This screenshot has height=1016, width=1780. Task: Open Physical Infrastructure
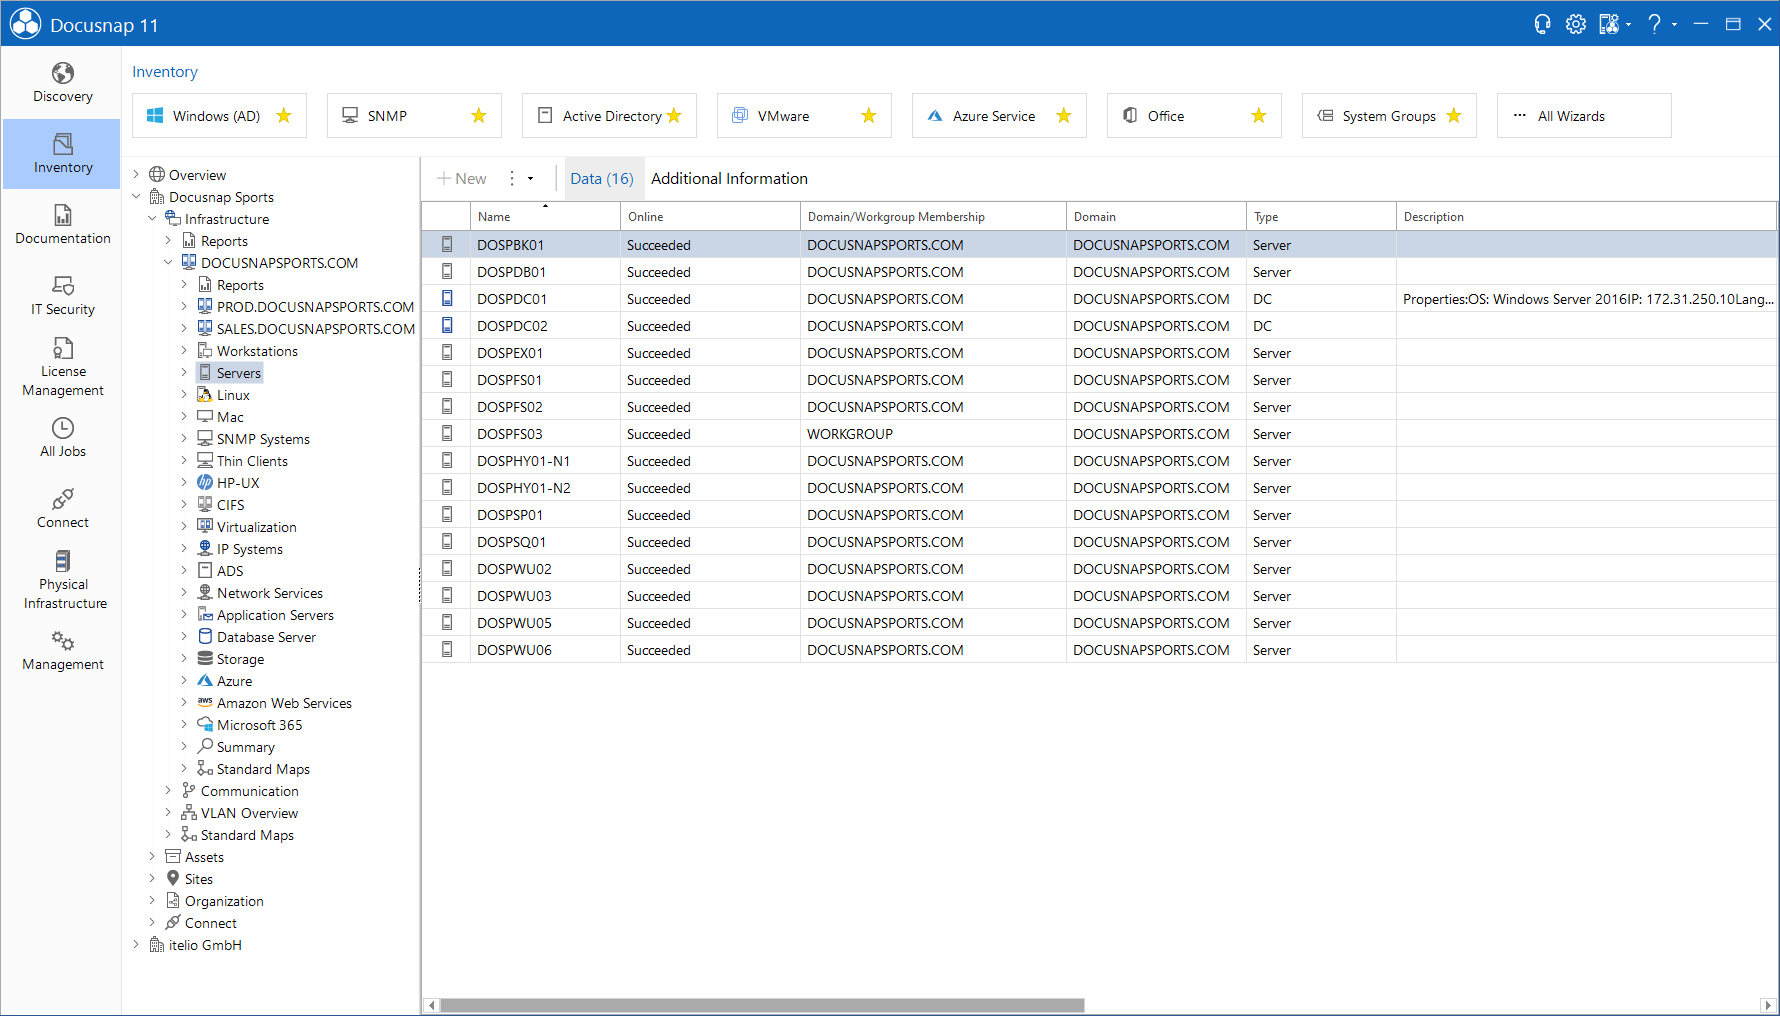(x=62, y=580)
